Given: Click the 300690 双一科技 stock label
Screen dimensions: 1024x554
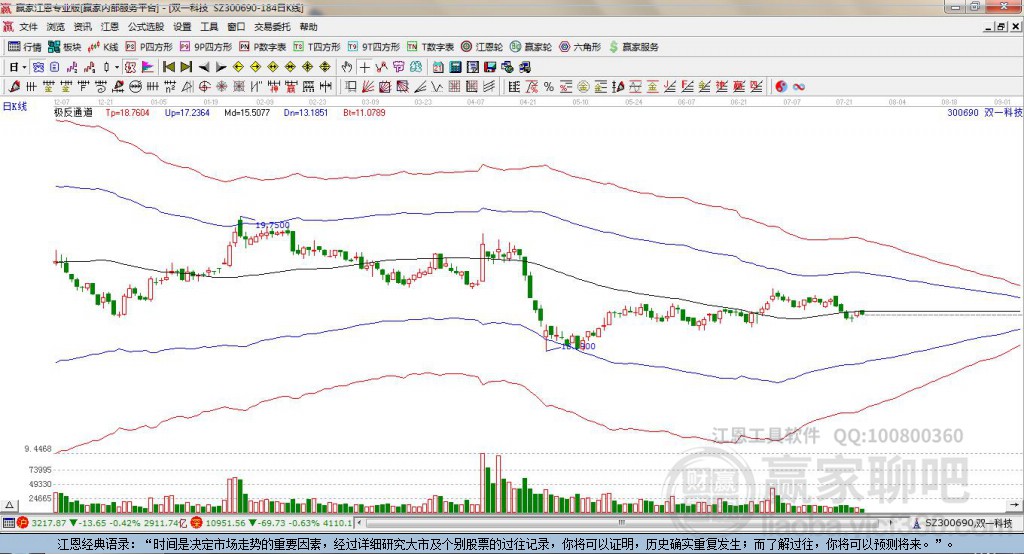Looking at the screenshot, I should click(984, 112).
